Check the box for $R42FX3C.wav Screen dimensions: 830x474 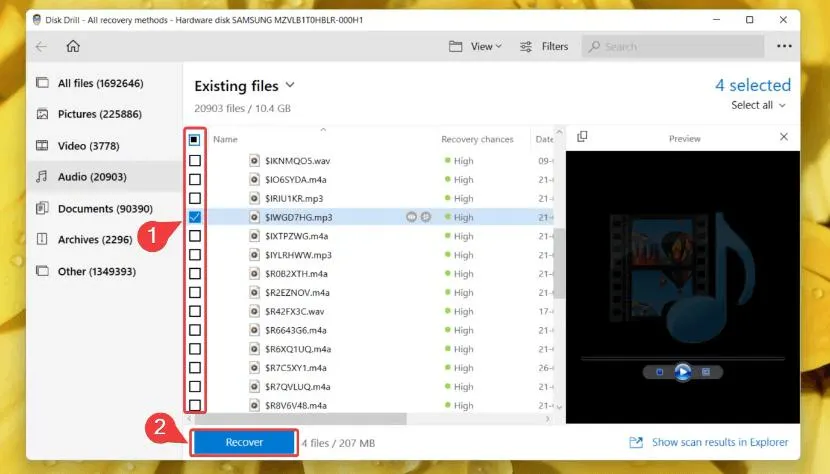tap(195, 311)
